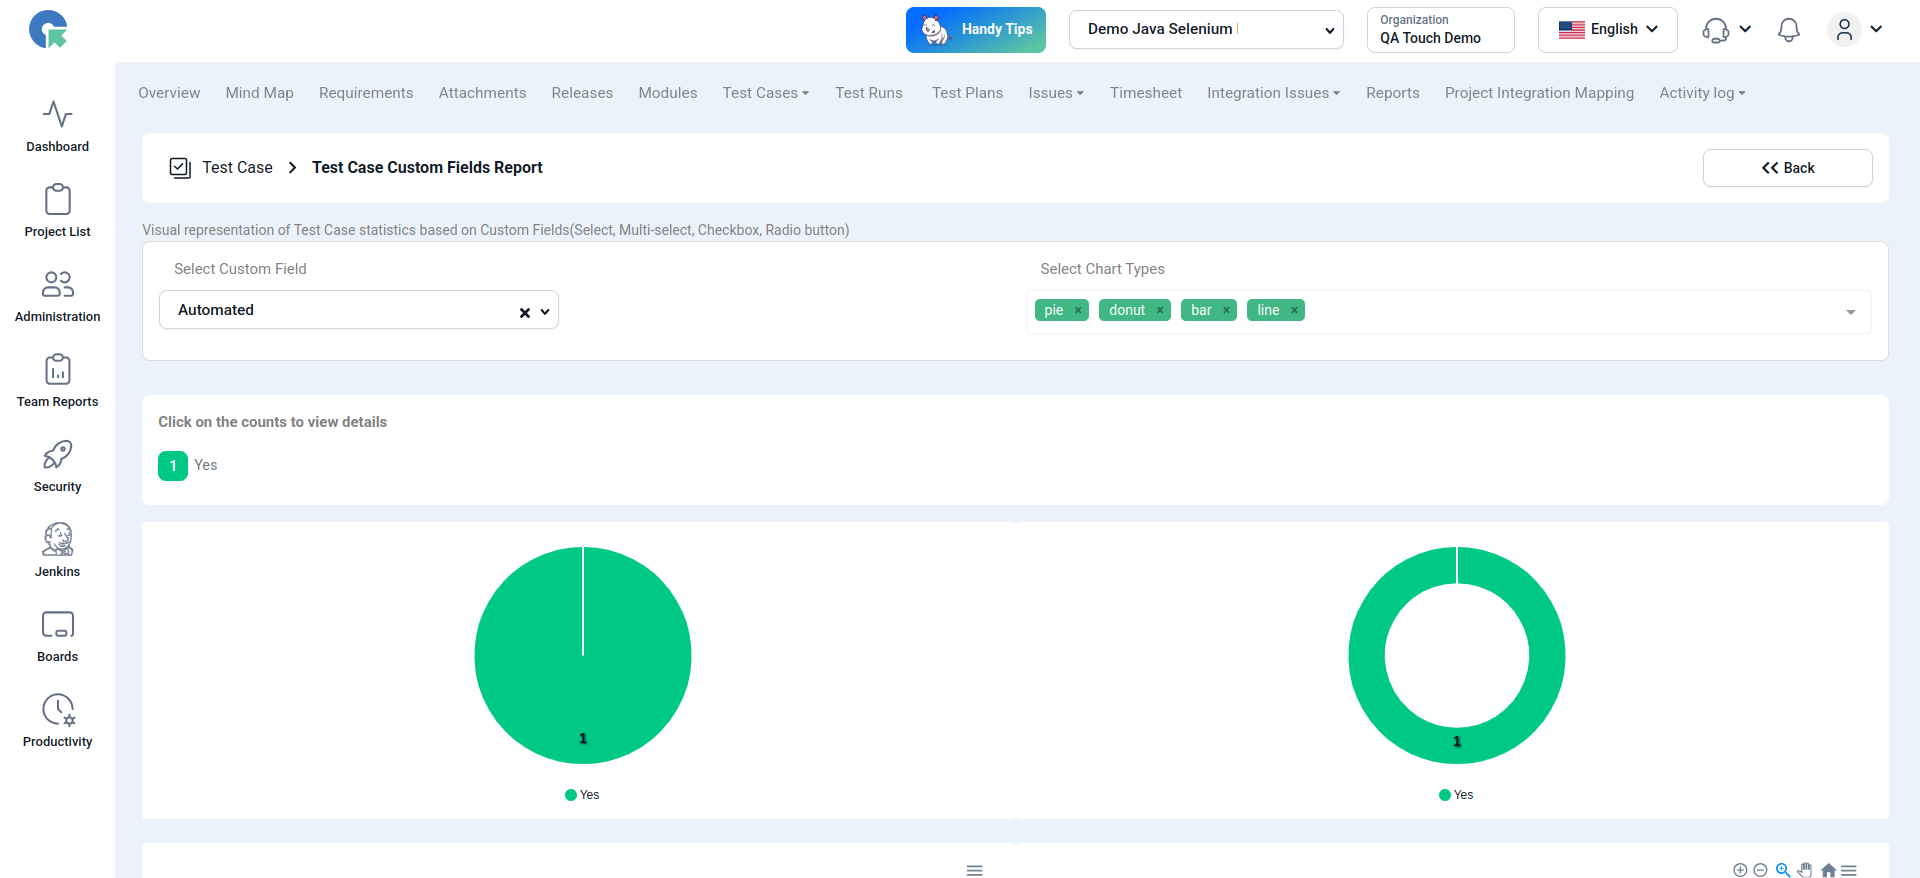The image size is (1920, 878).
Task: Click the Back button
Action: pyautogui.click(x=1787, y=168)
